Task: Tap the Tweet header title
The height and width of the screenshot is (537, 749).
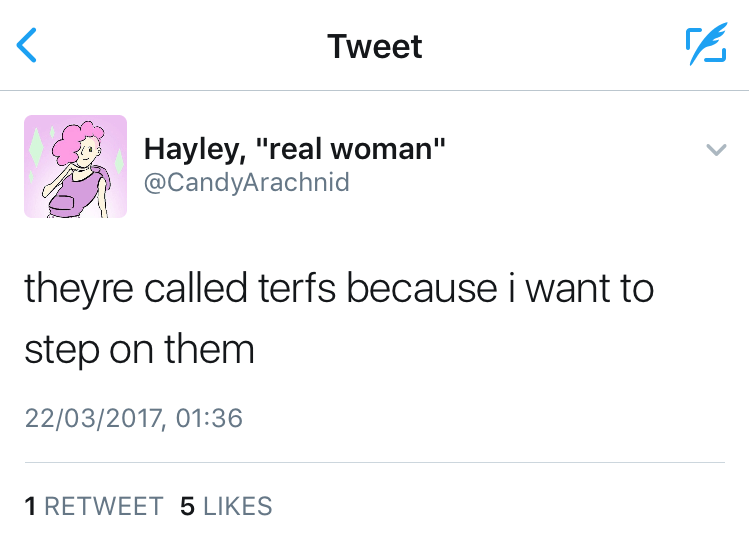Action: (x=375, y=46)
